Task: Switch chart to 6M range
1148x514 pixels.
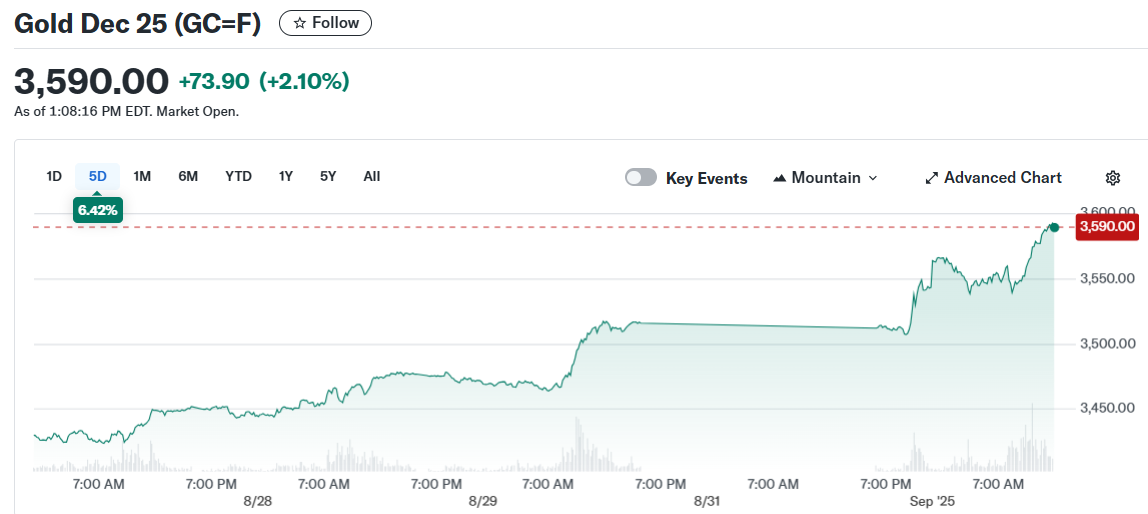Action: pos(188,176)
